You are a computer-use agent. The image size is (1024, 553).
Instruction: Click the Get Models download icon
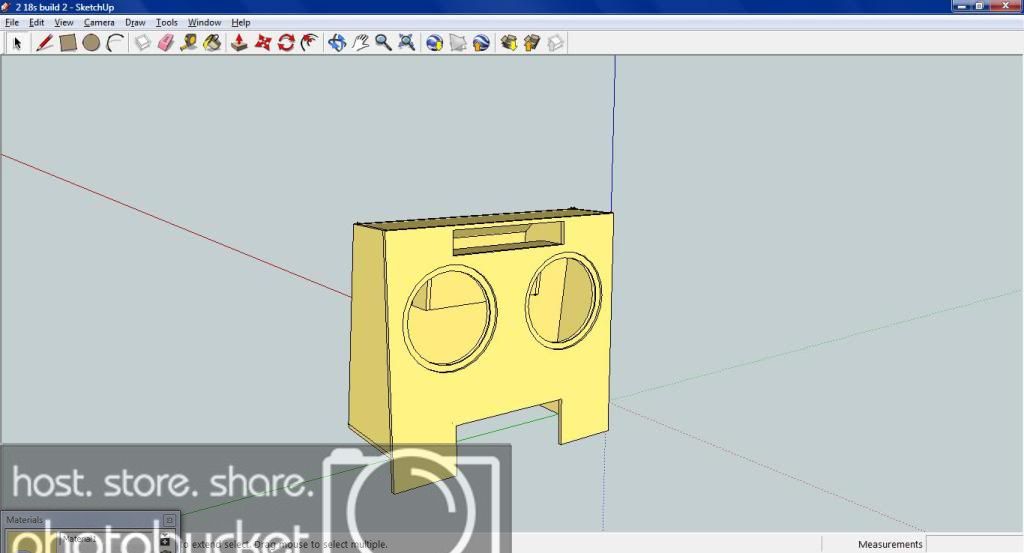[509, 43]
